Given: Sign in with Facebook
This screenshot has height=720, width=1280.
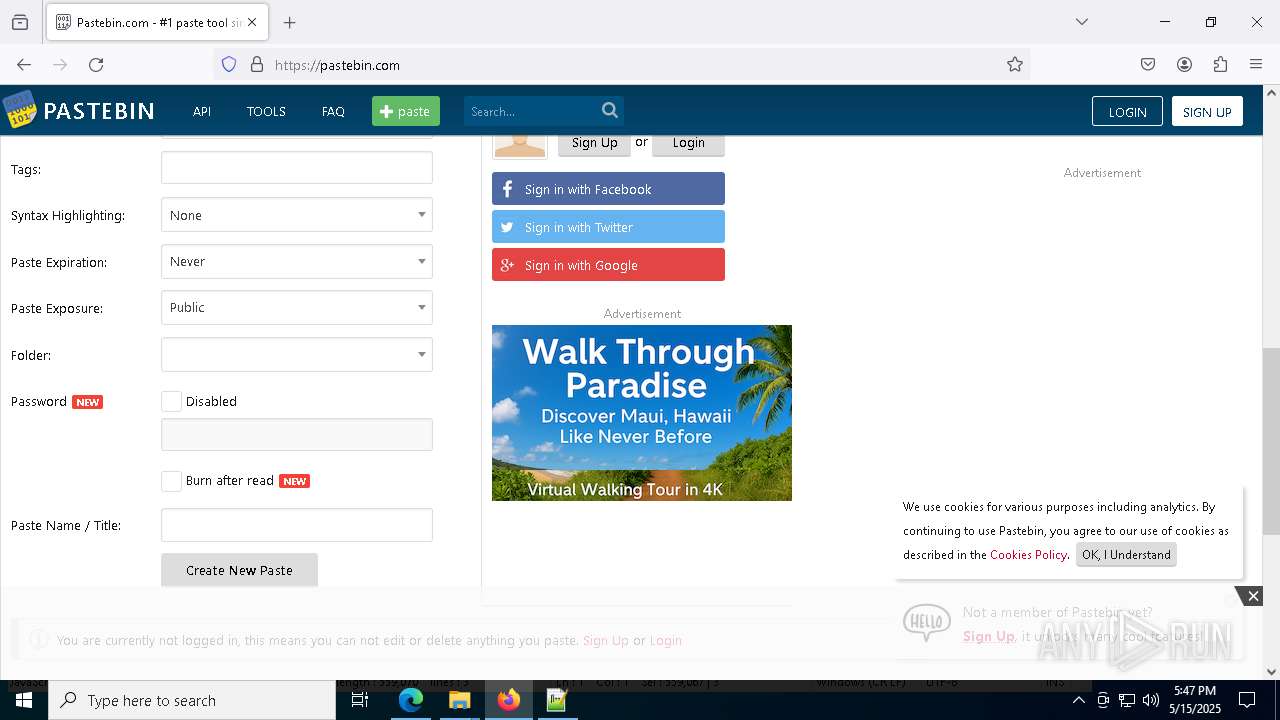Looking at the screenshot, I should (608, 189).
